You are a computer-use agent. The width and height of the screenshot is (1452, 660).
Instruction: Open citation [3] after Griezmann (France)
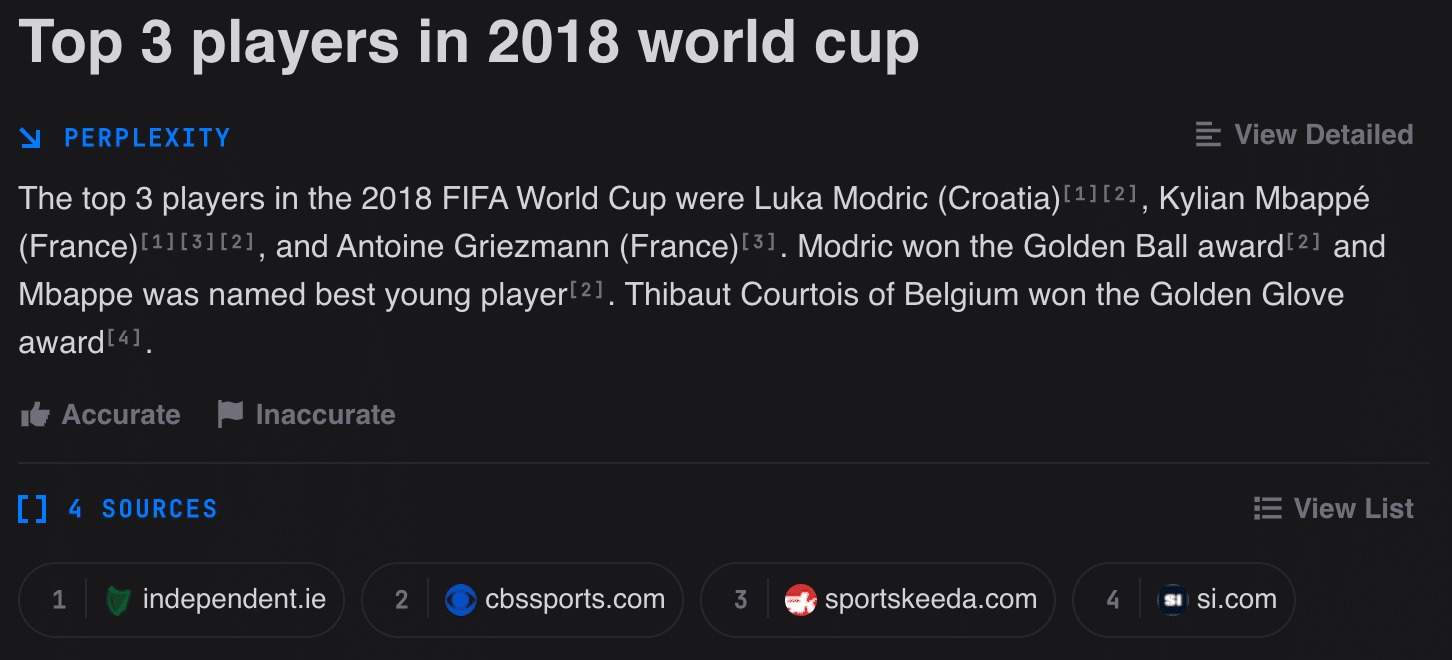pyautogui.click(x=759, y=240)
